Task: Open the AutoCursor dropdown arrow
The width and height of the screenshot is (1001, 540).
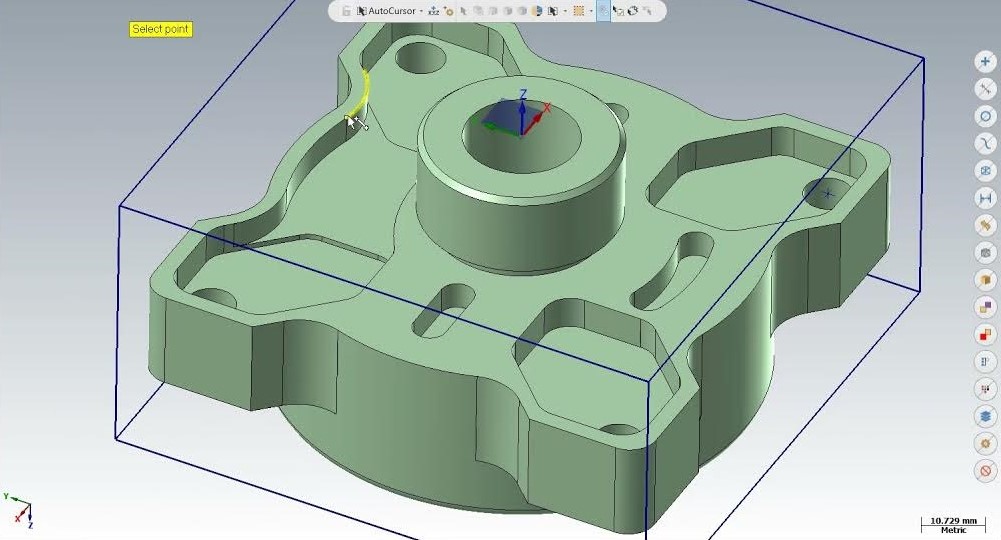Action: 421,11
